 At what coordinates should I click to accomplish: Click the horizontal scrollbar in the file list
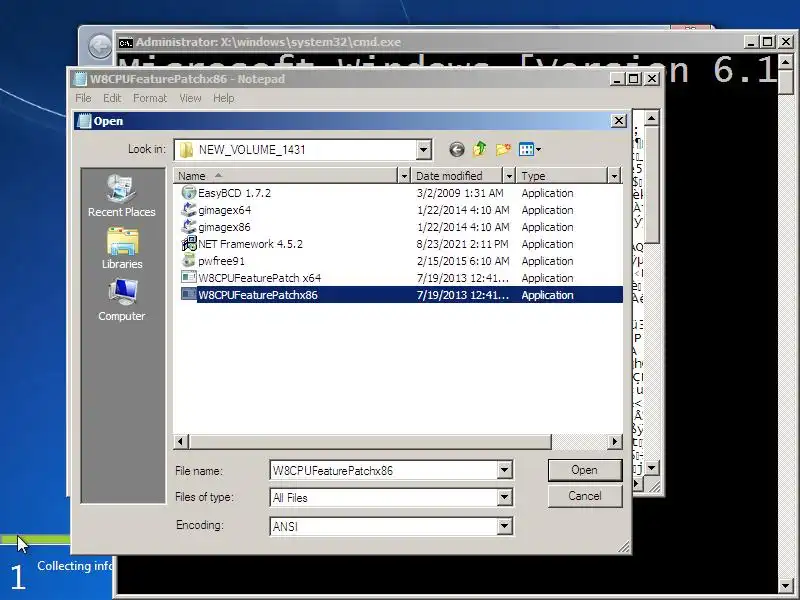point(370,441)
